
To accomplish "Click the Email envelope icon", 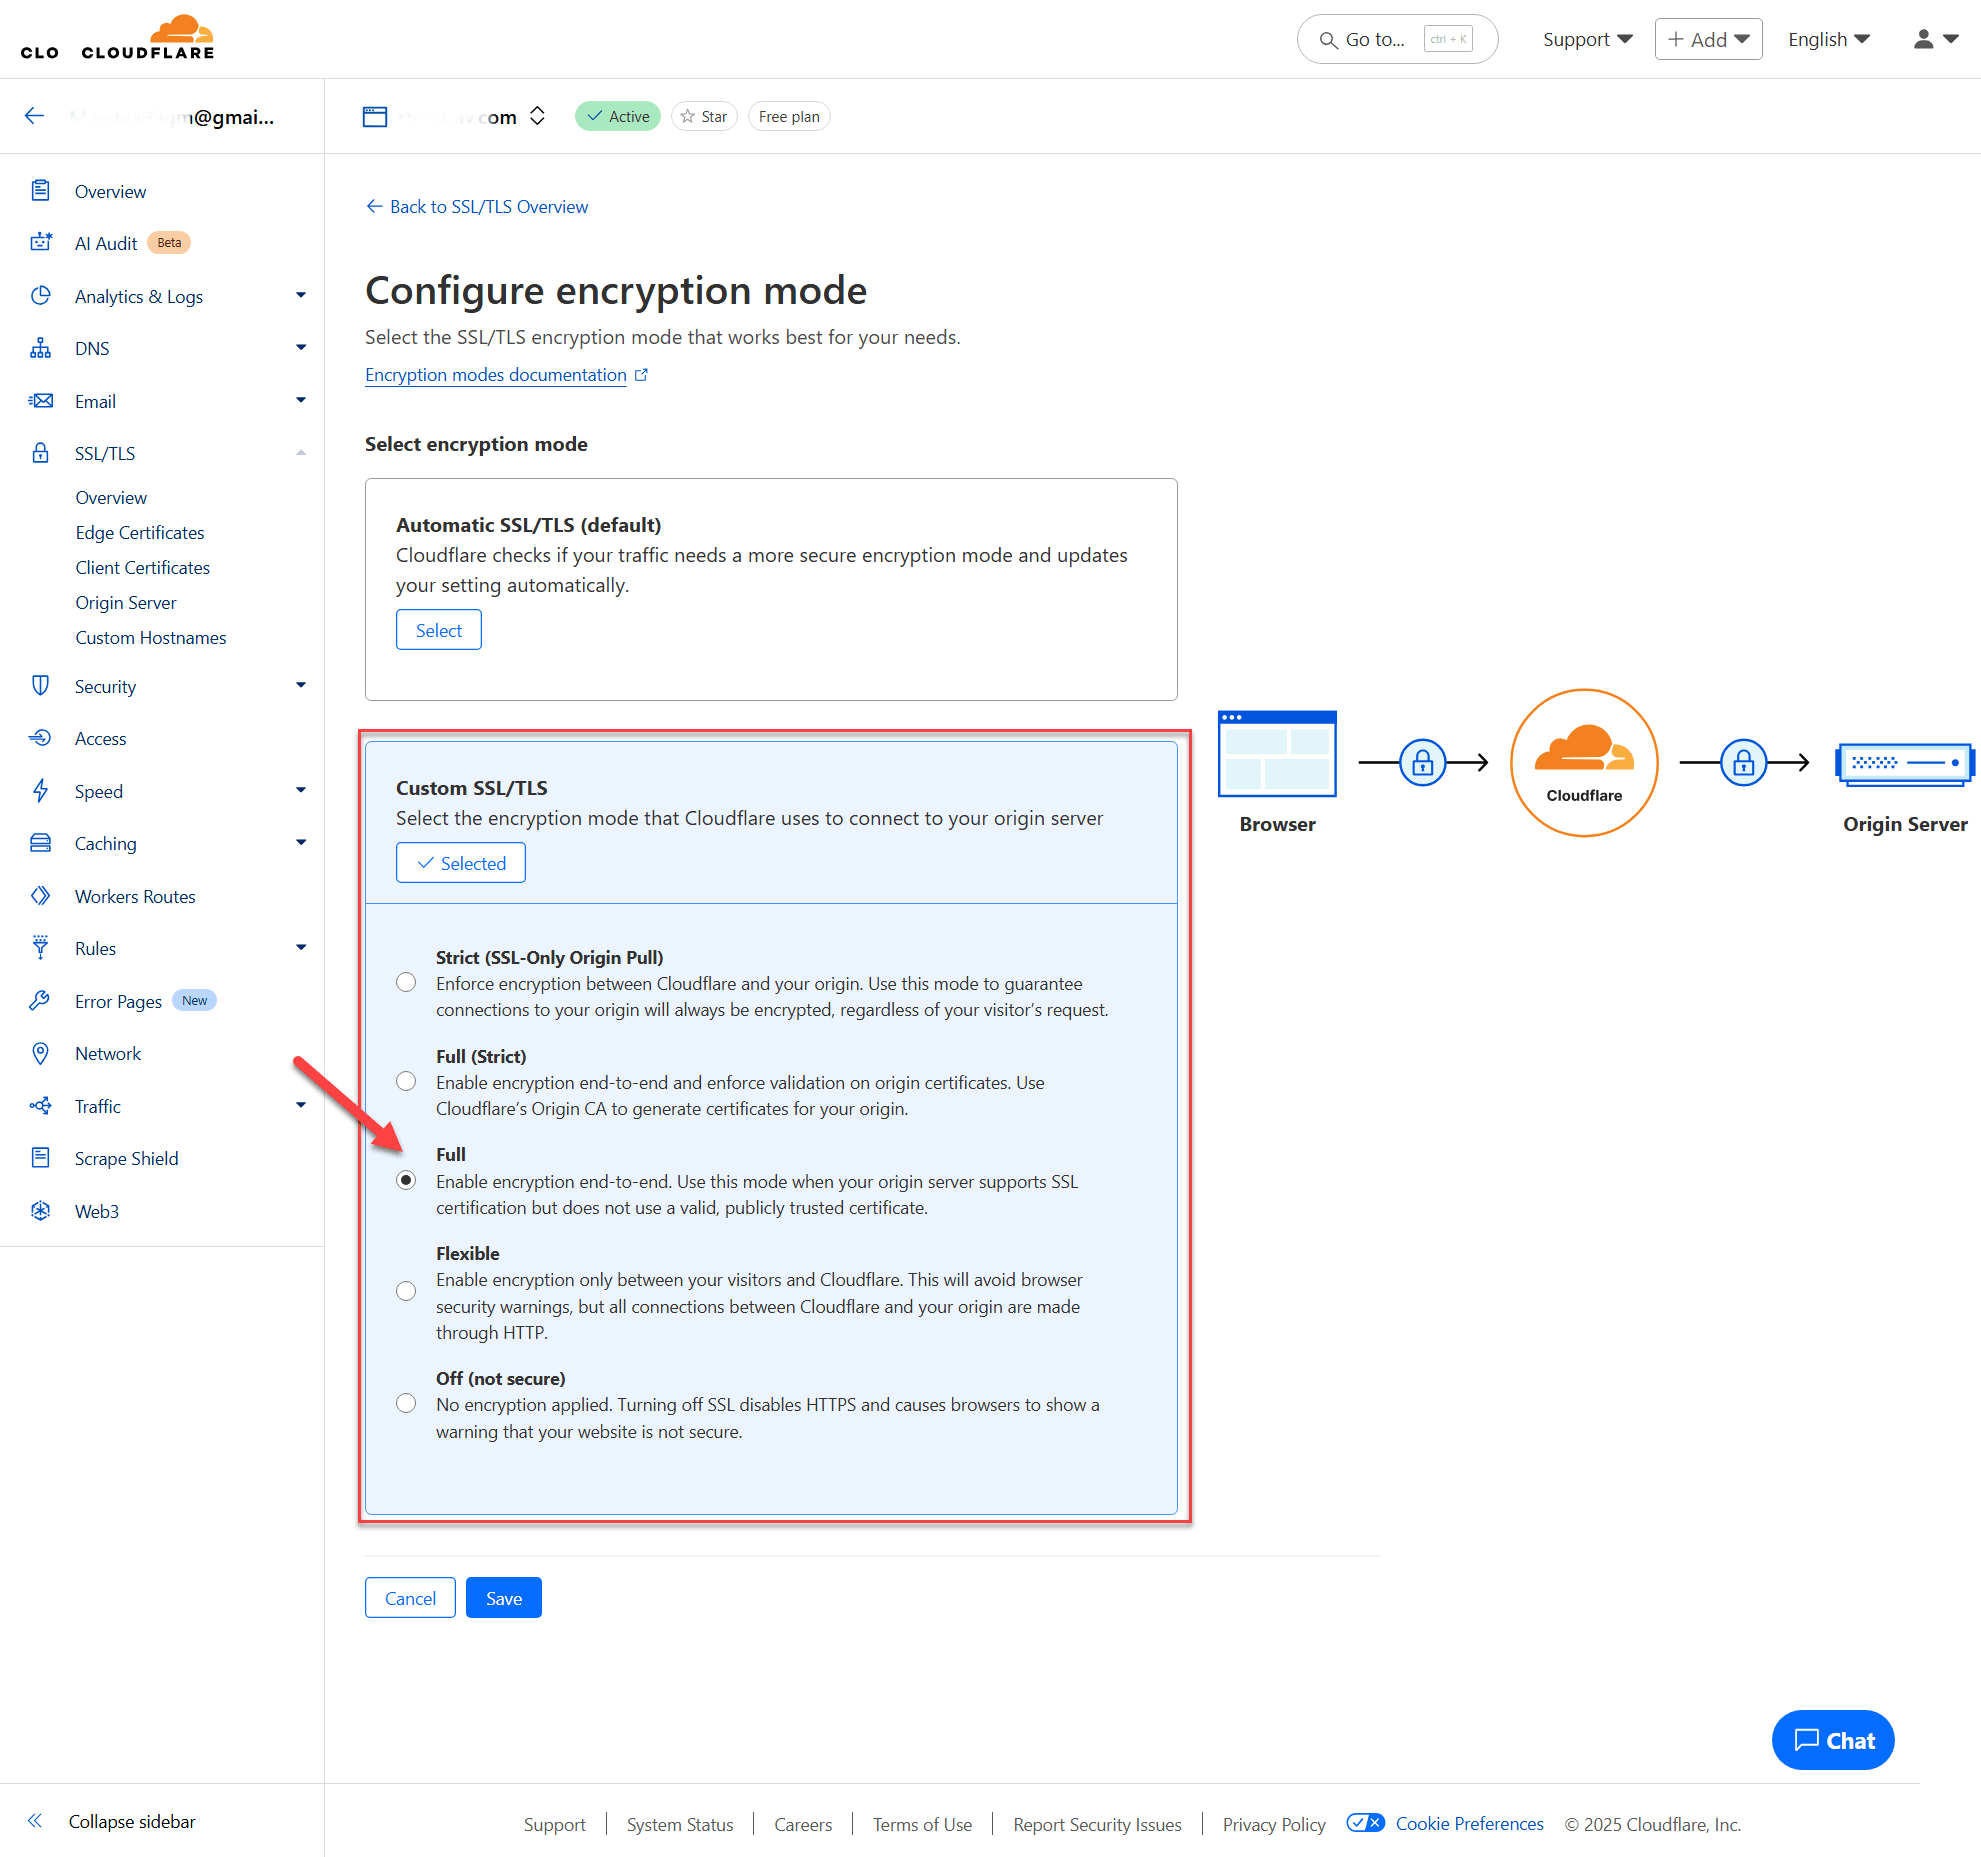I will point(40,400).
